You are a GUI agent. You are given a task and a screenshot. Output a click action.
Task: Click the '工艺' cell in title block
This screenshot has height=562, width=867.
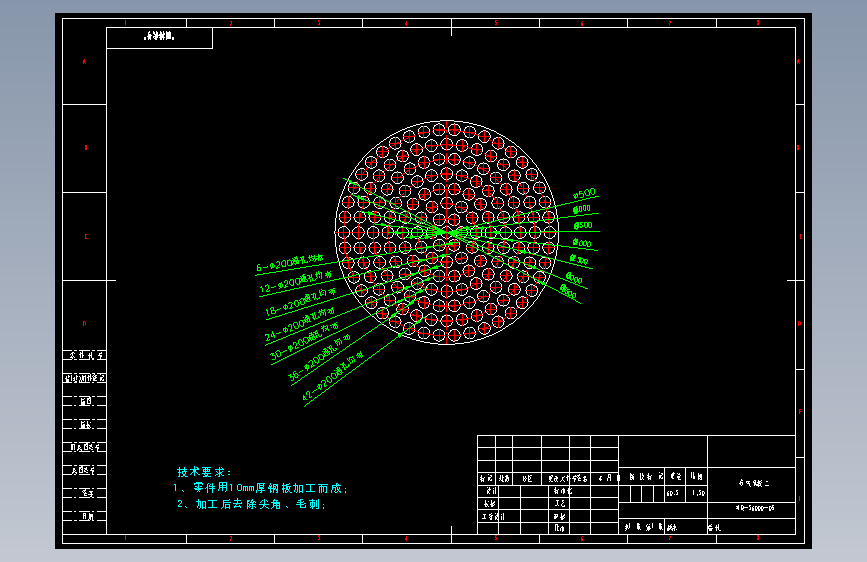560,503
